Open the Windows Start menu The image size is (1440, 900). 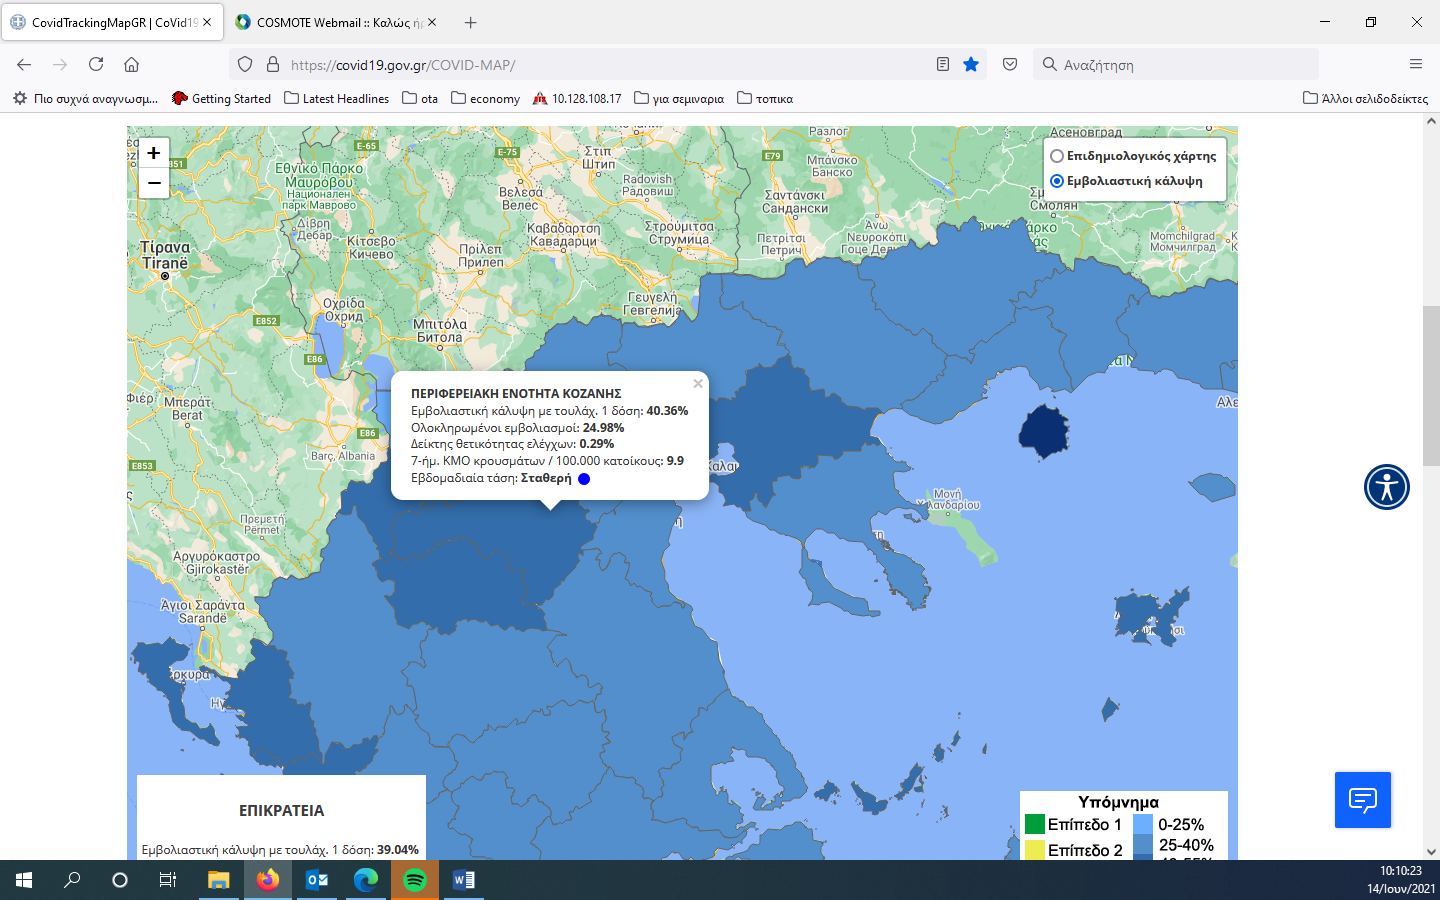tap(24, 880)
